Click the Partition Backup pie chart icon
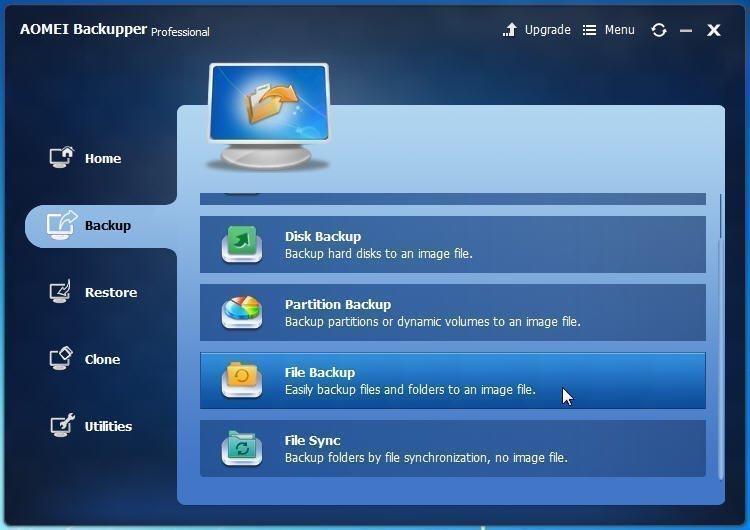This screenshot has width=750, height=530. coord(242,312)
